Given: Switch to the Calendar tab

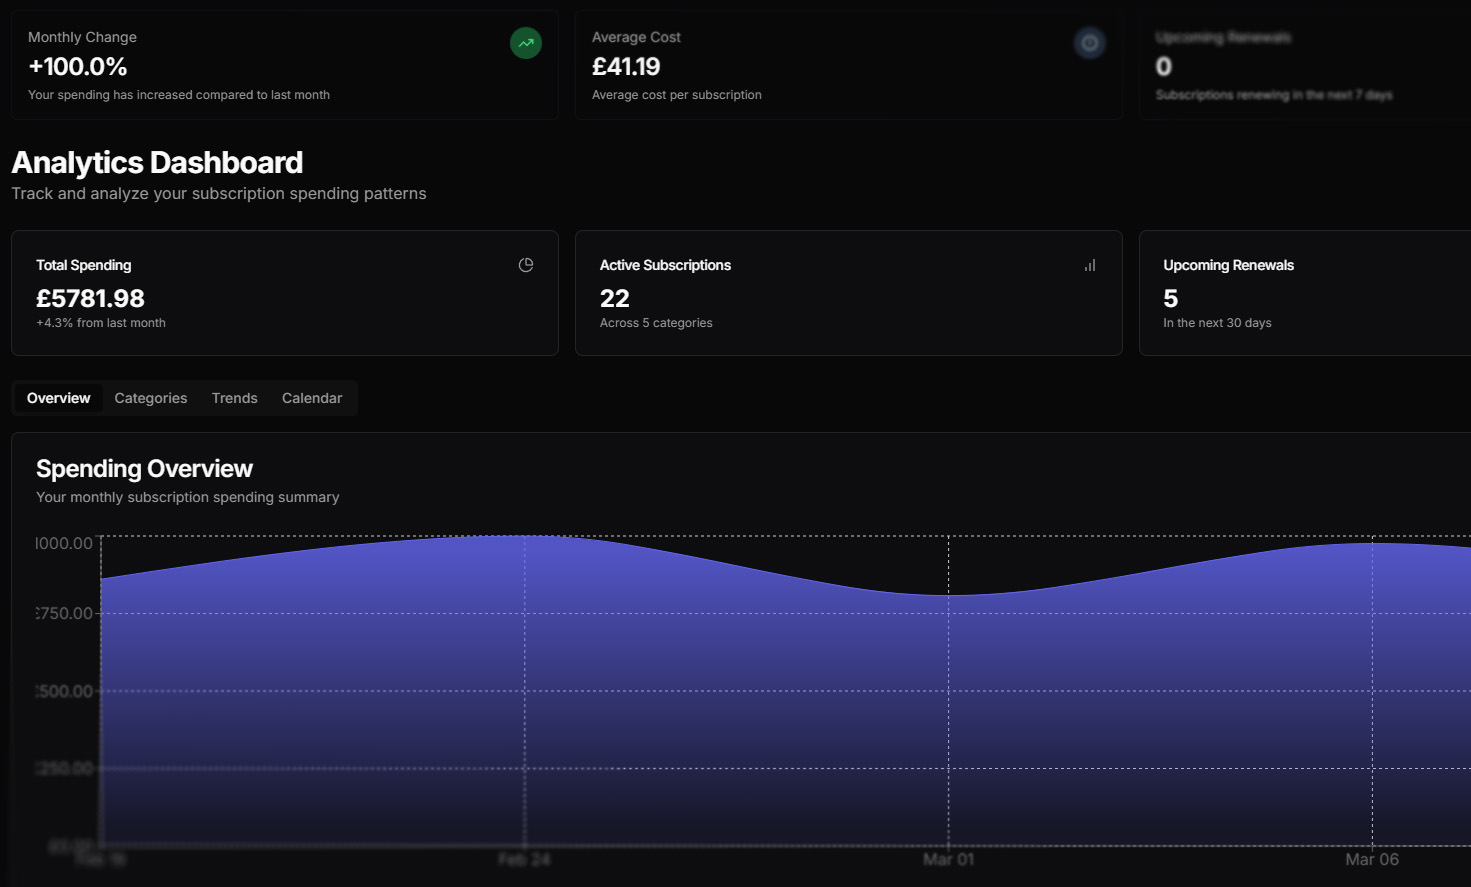Looking at the screenshot, I should point(311,398).
